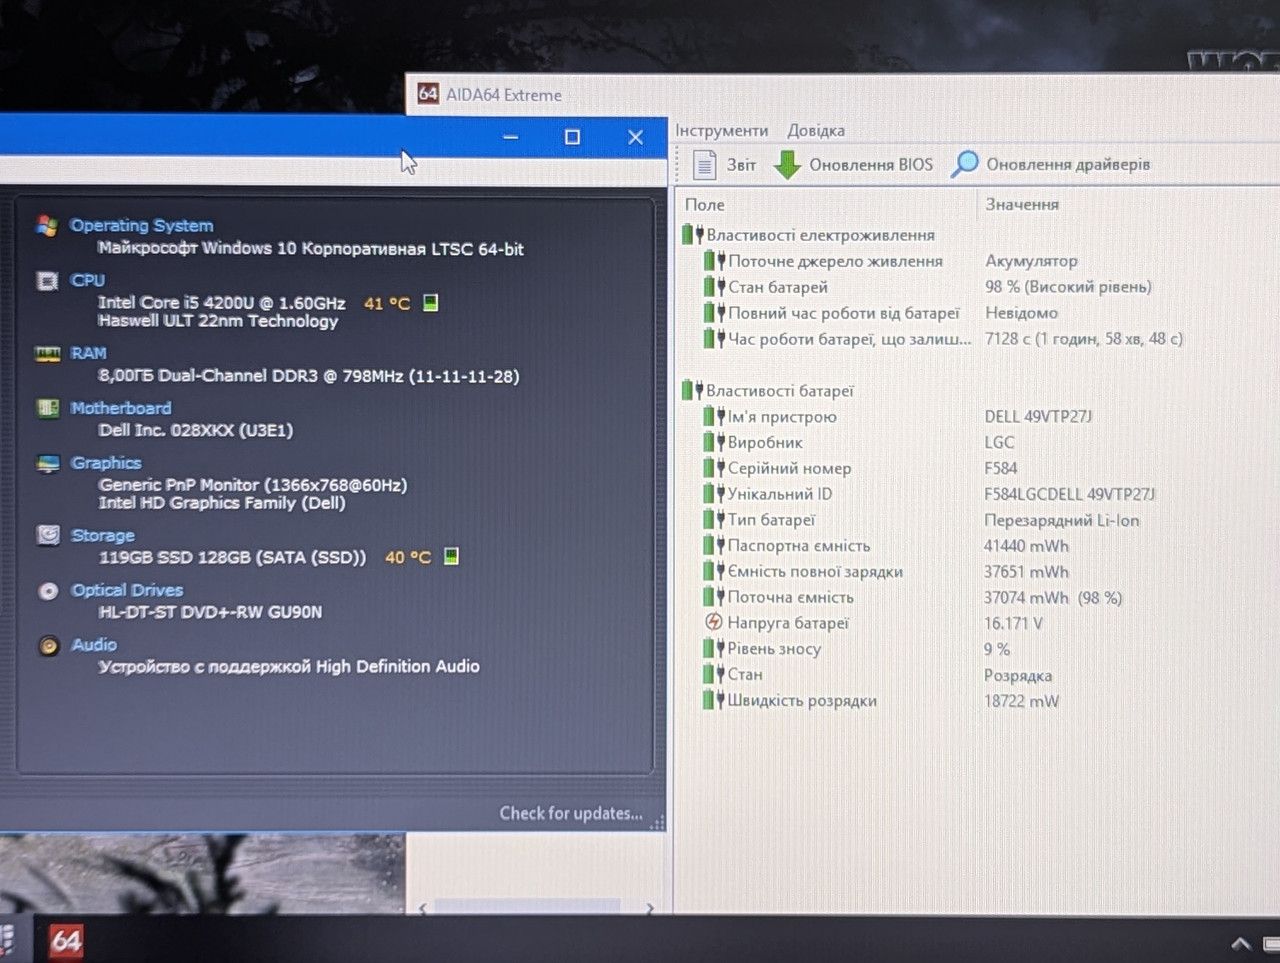Open the Audio section link
Screen dimensions: 1280x963
[x=94, y=645]
